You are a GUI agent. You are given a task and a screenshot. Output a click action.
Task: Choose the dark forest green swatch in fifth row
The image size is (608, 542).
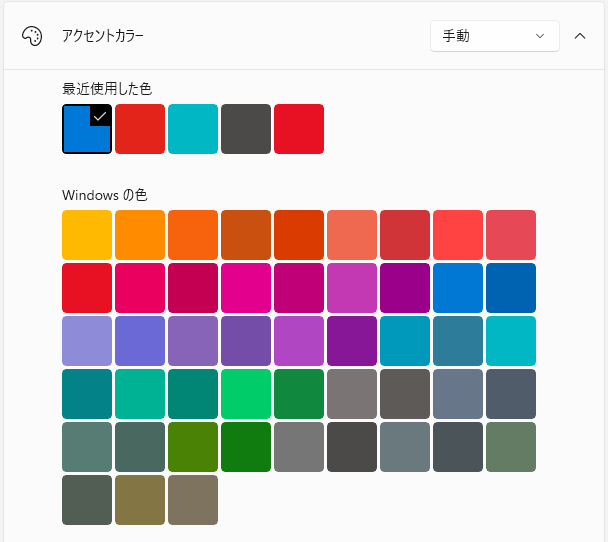[246, 447]
